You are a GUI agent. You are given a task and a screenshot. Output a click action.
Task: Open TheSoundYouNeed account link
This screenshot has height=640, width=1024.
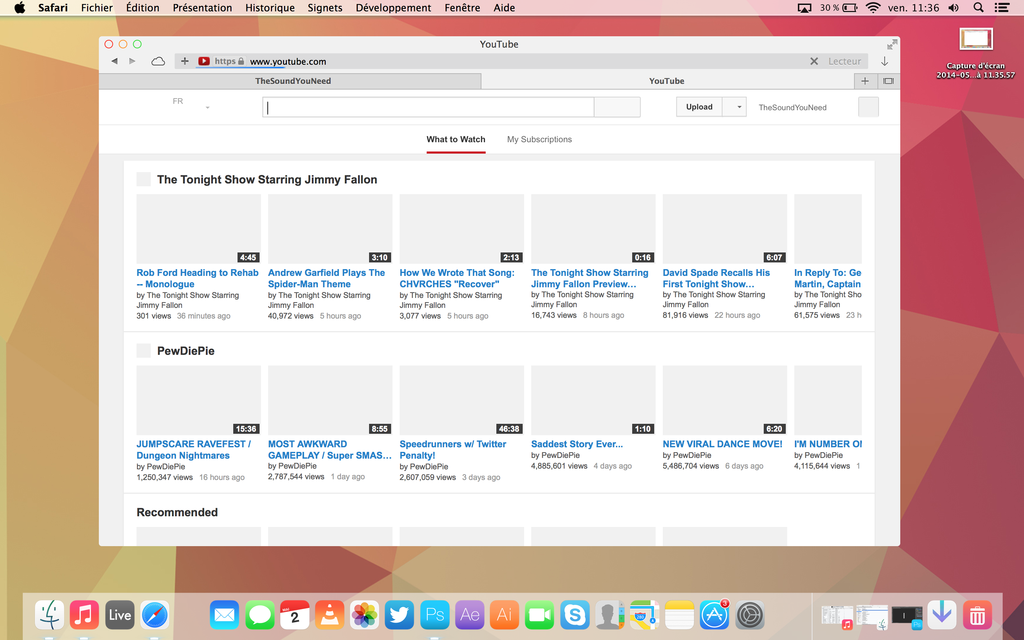coord(792,107)
